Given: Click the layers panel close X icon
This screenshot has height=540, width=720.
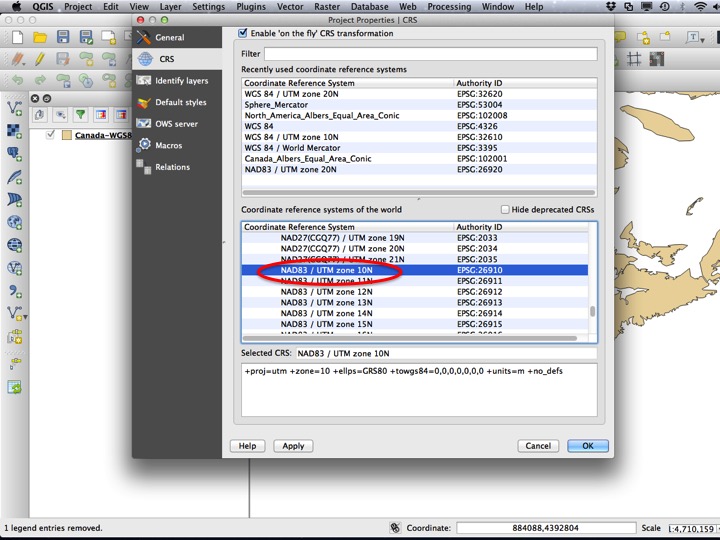Looking at the screenshot, I should 35,98.
